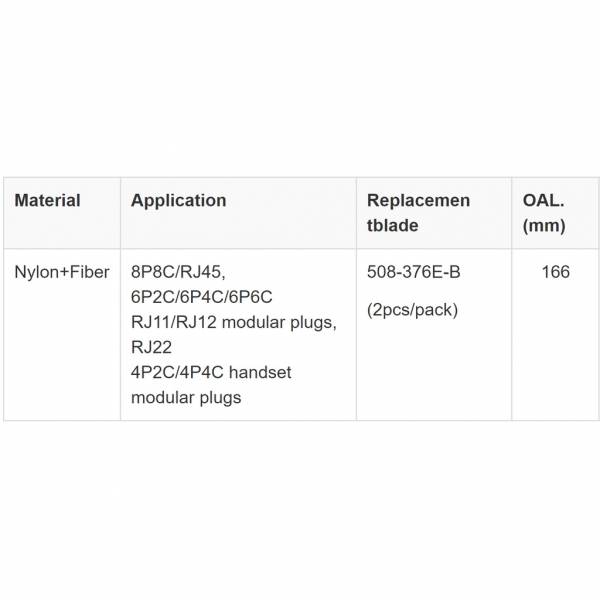This screenshot has height=600, width=600.
Task: Select the Application column header
Action: coord(178,200)
